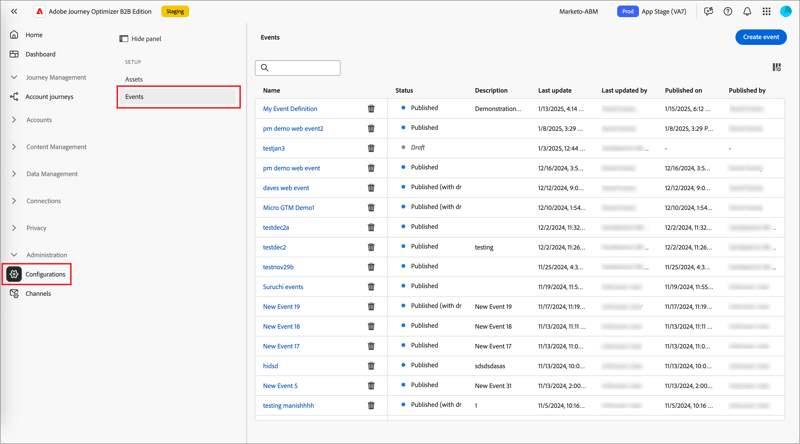This screenshot has width=800, height=444.
Task: Select Assets in the setup panel
Action: [134, 79]
